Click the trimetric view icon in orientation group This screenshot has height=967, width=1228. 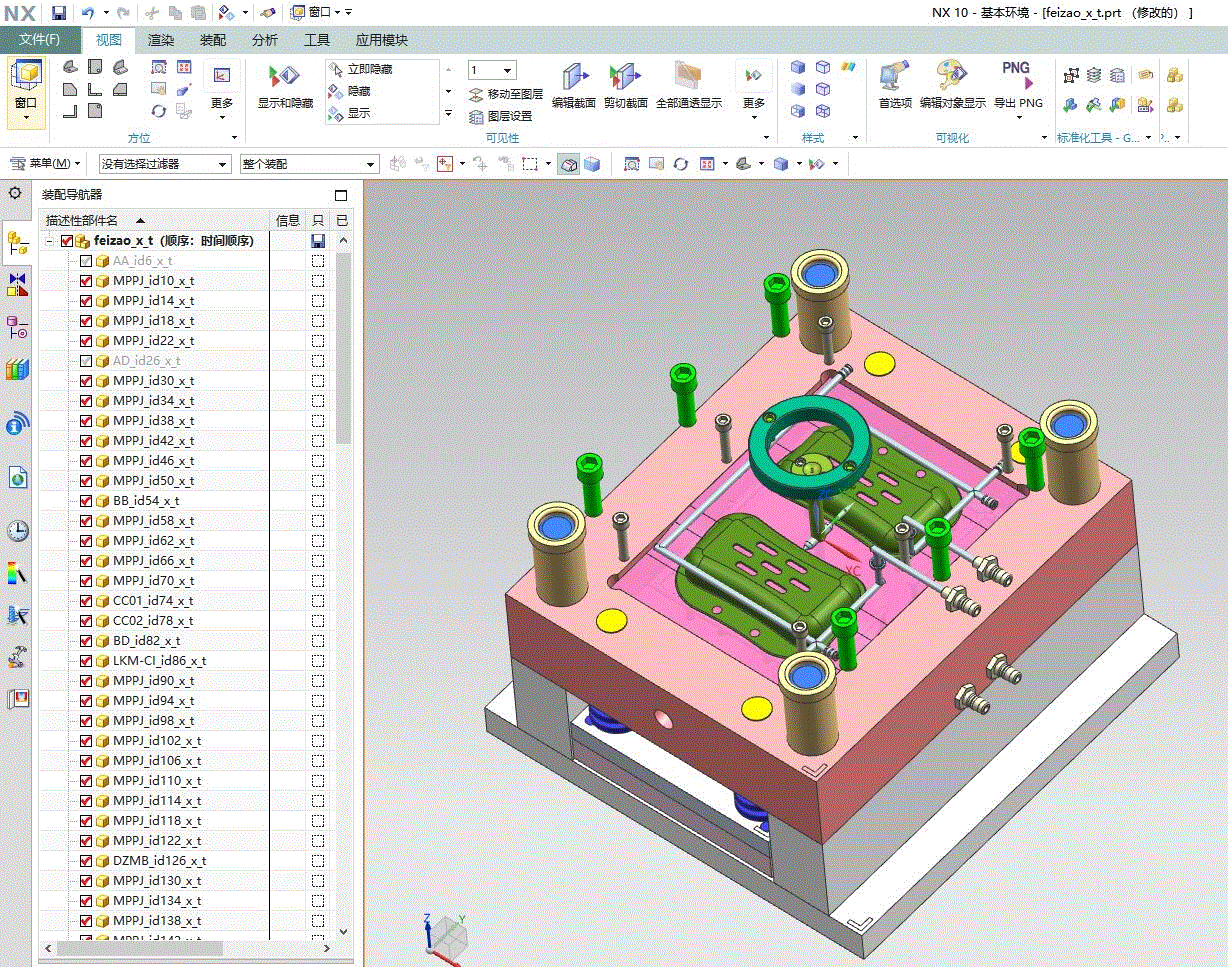coord(70,68)
